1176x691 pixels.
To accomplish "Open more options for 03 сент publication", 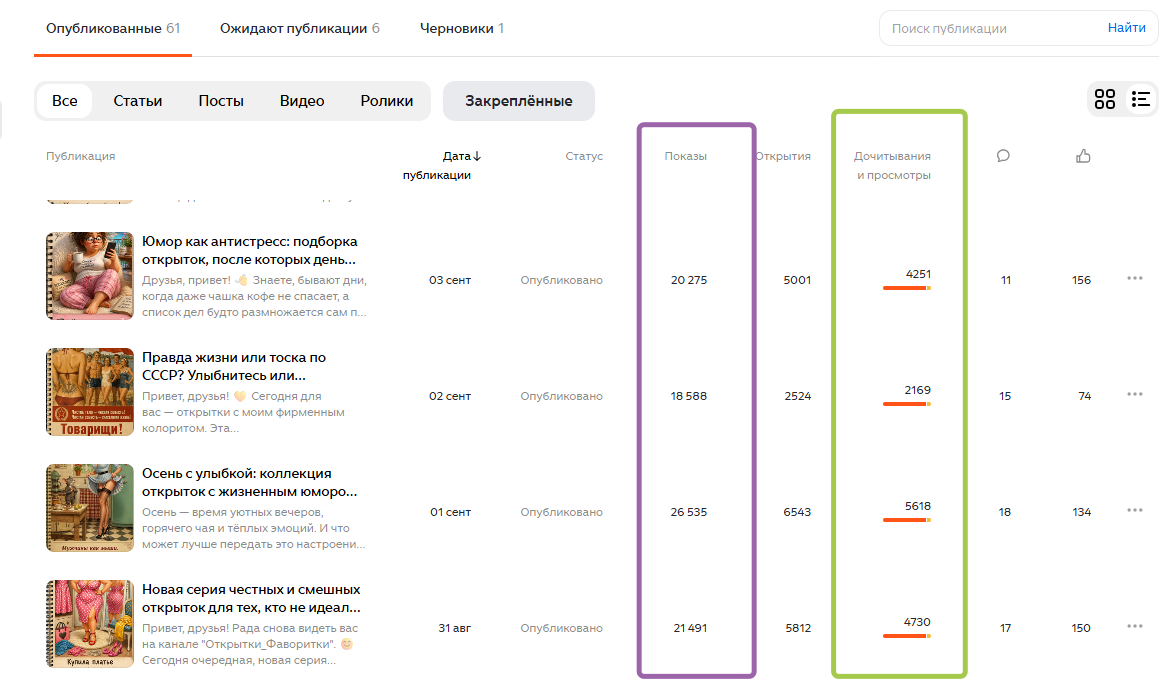I will click(x=1135, y=278).
